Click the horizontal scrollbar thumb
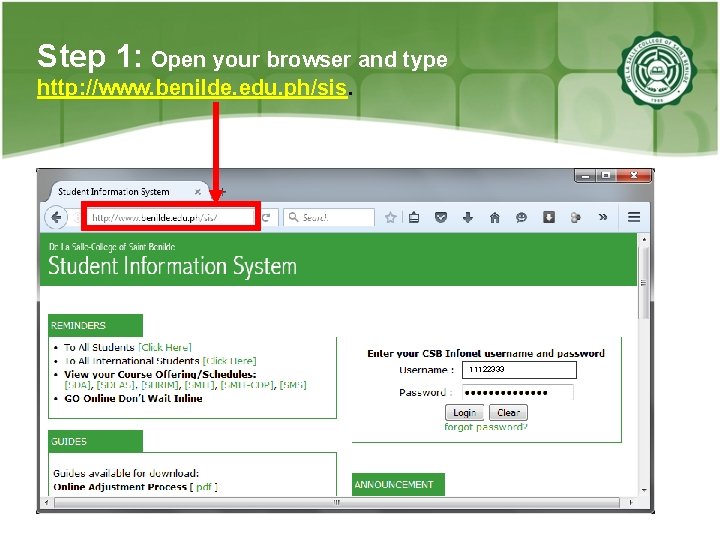 tap(337, 502)
